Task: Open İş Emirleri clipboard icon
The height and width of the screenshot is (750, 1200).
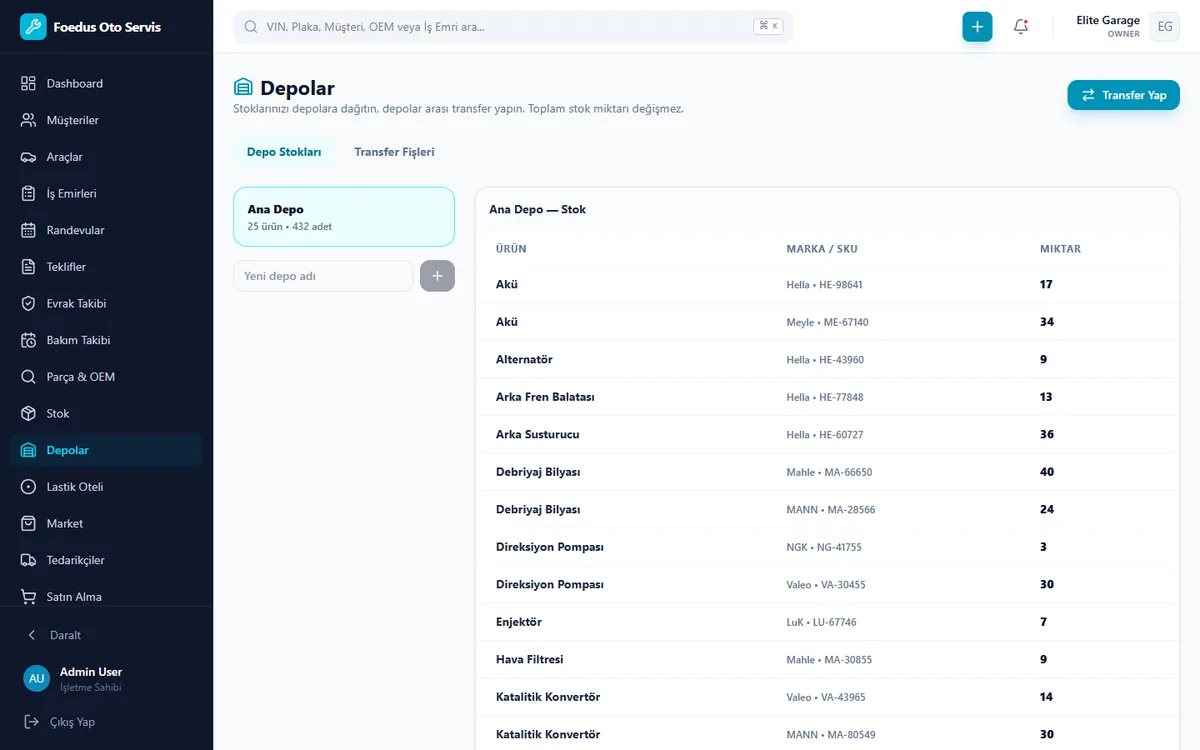Action: click(x=28, y=194)
